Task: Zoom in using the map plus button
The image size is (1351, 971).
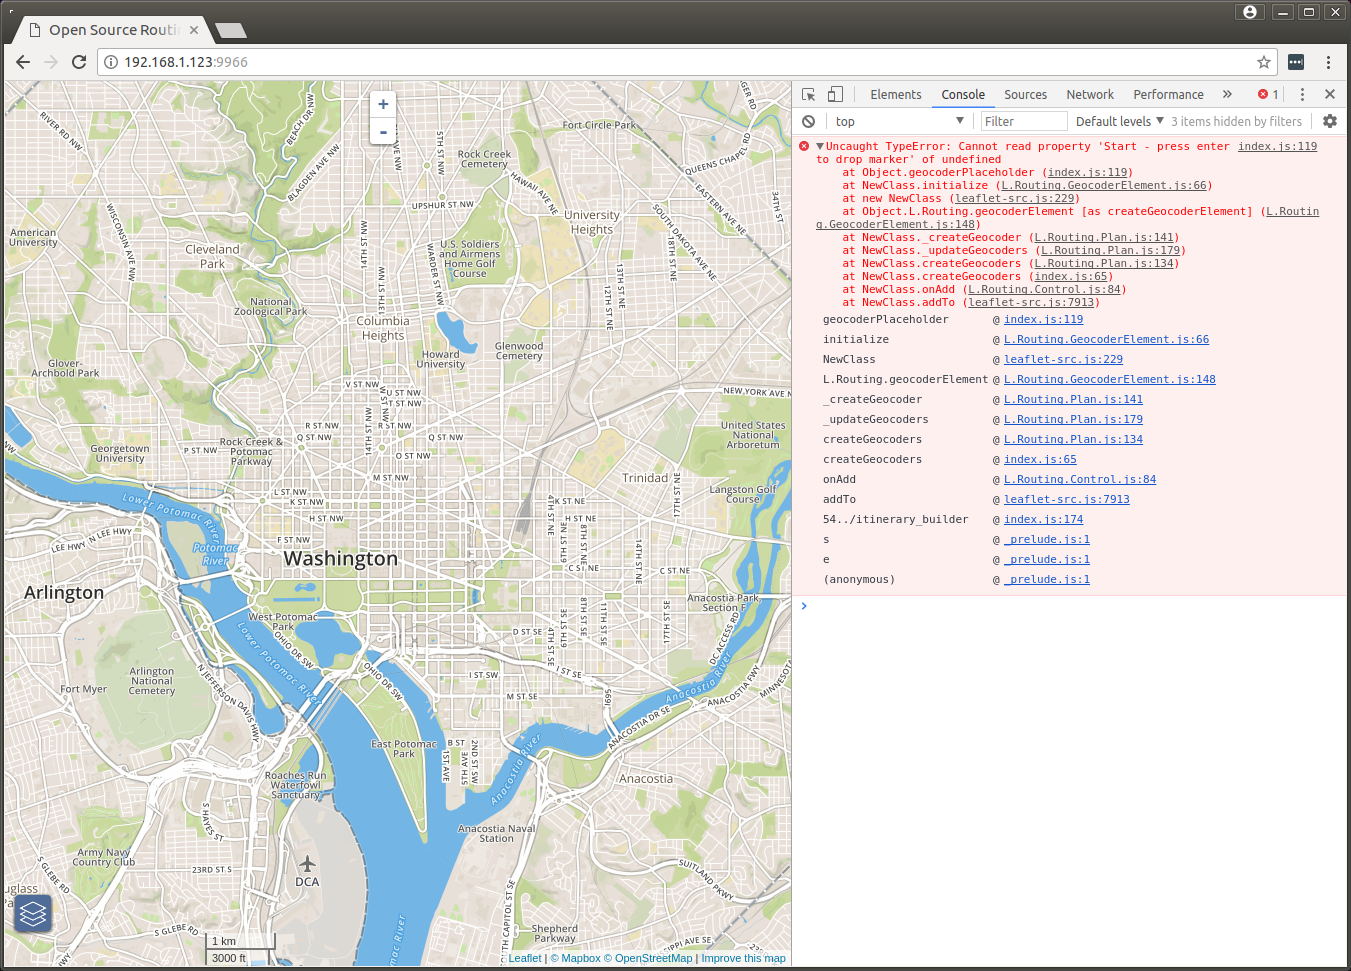Action: (383, 103)
